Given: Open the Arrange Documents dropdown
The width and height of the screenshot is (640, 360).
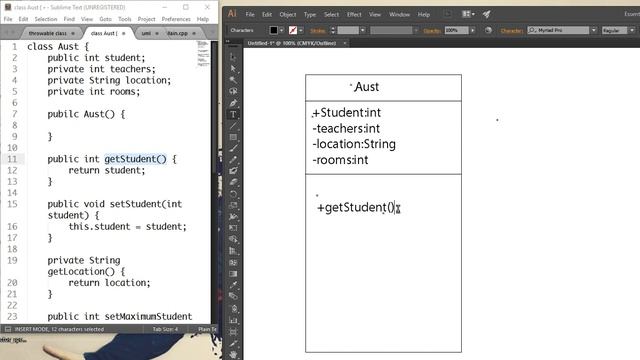Looking at the screenshot, I should pos(468,14).
